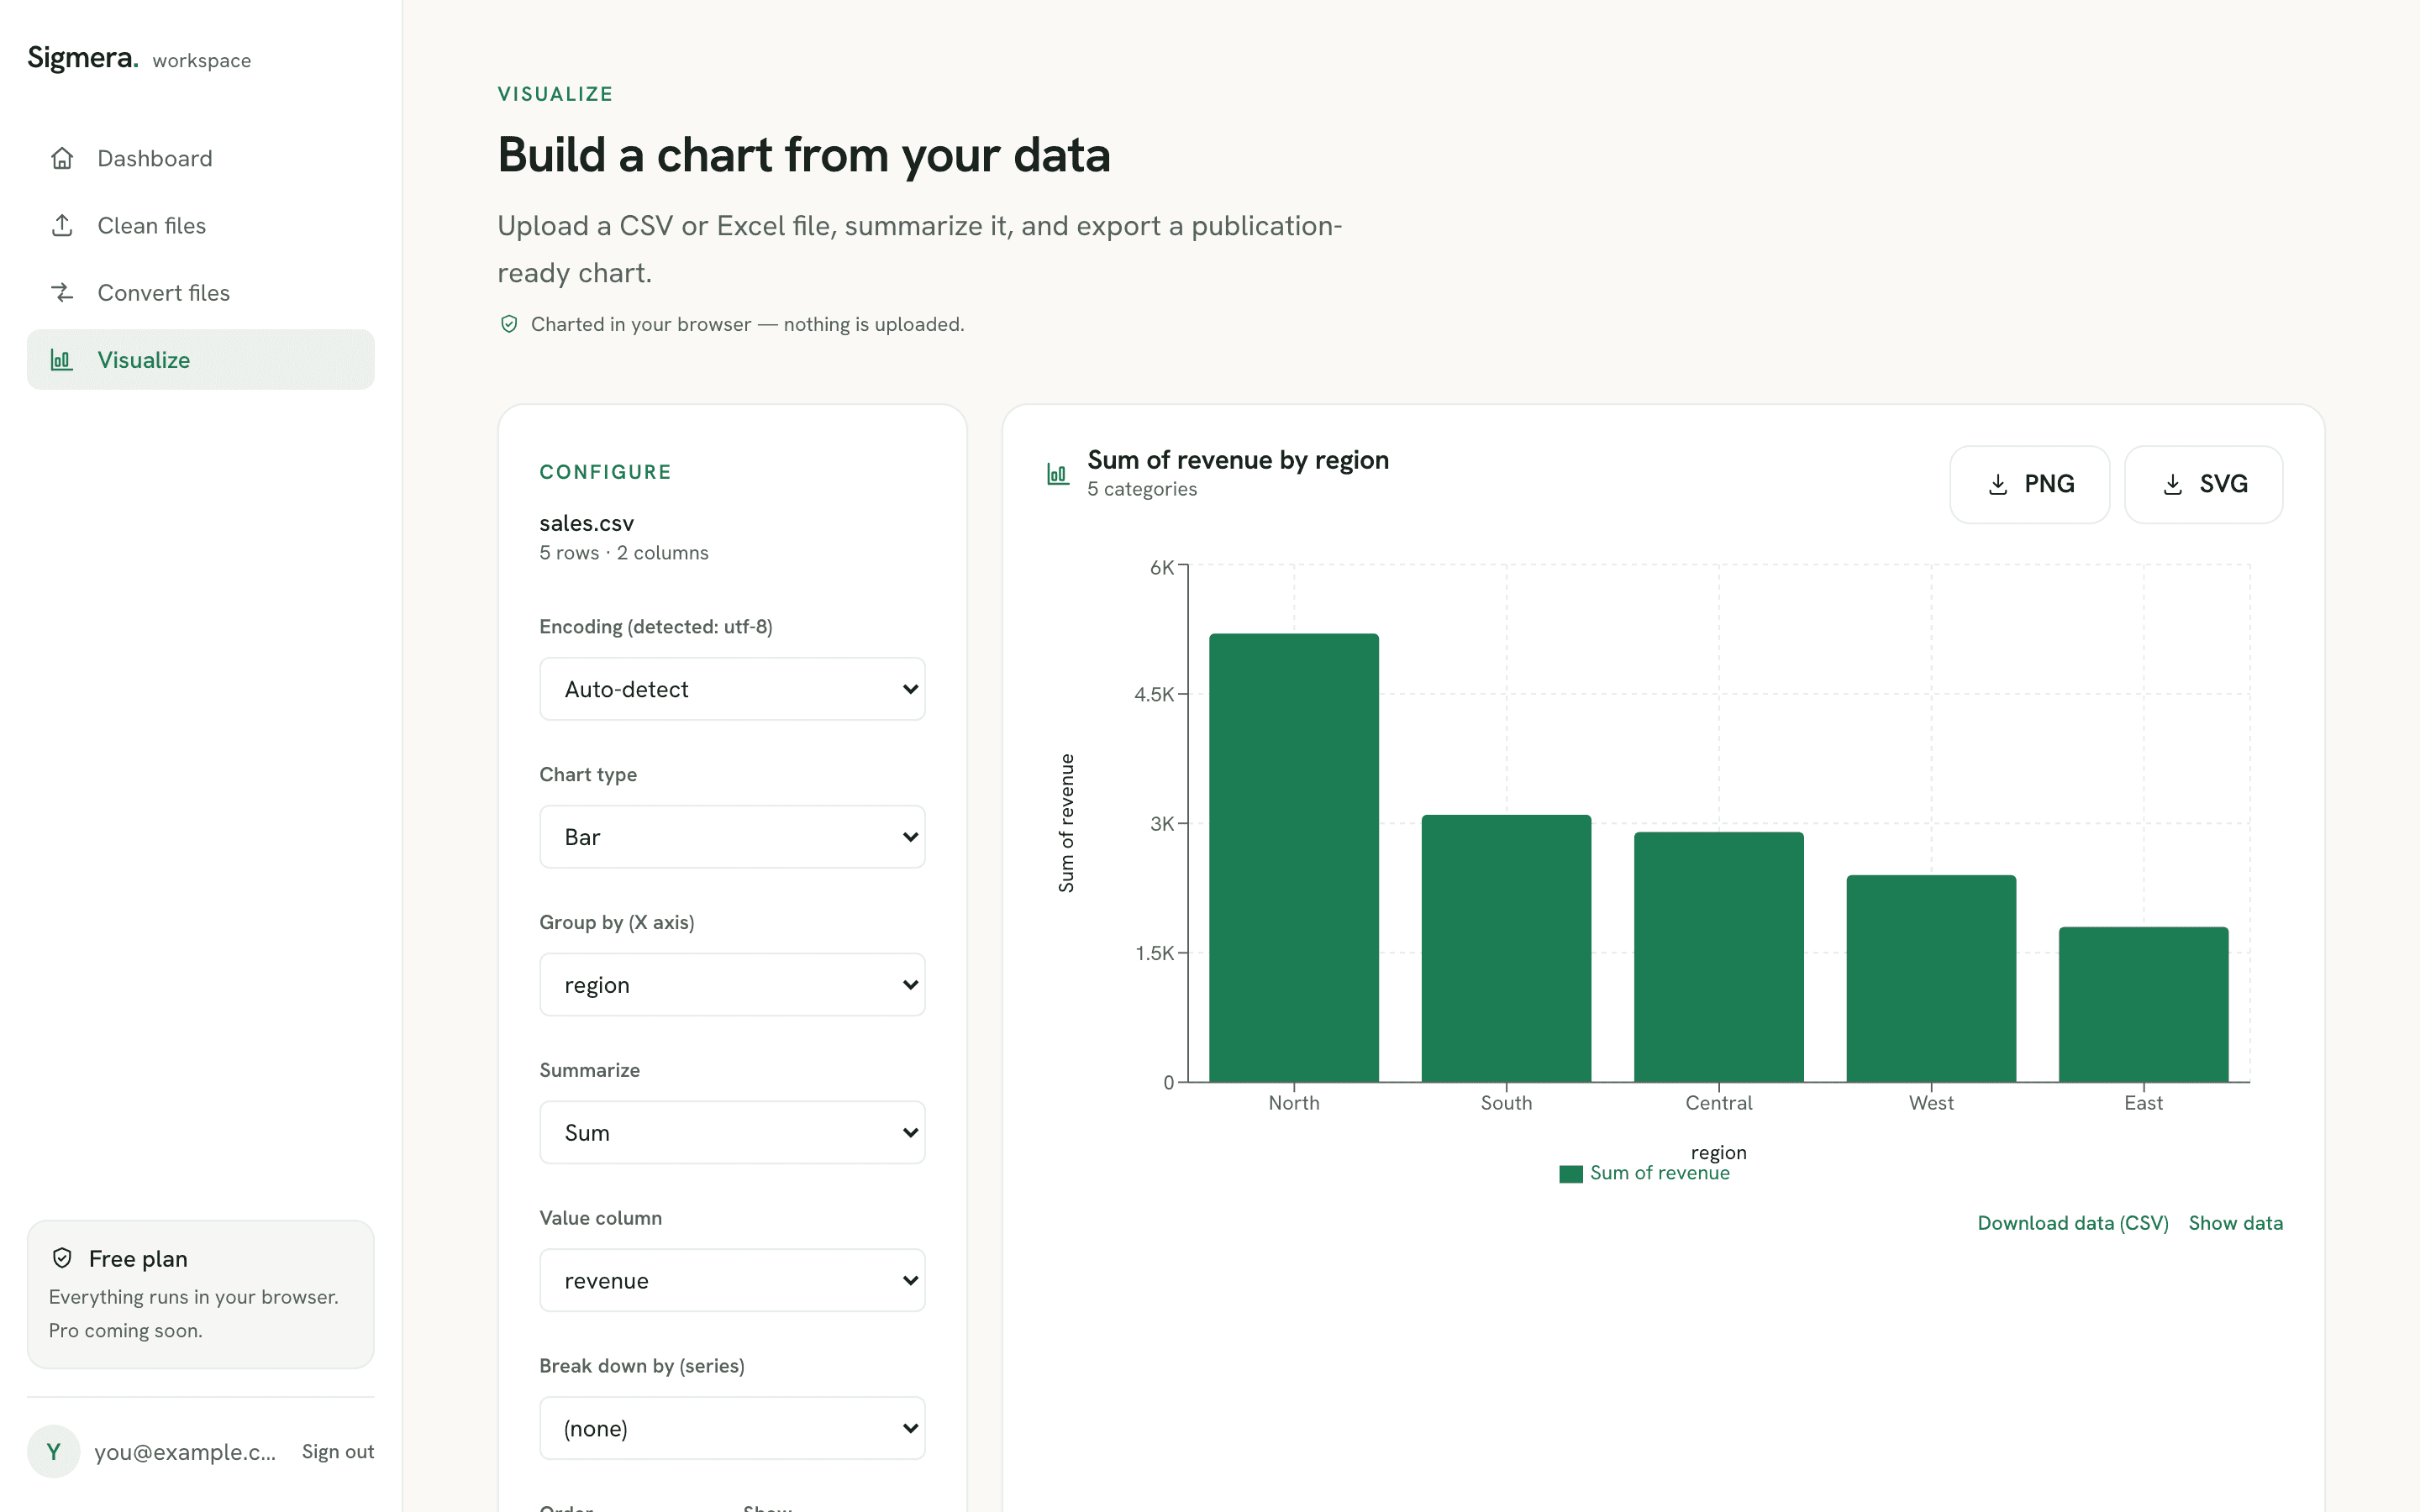Click the 'Free plan' heading
Screen dimensions: 2420x1512
pos(138,1258)
